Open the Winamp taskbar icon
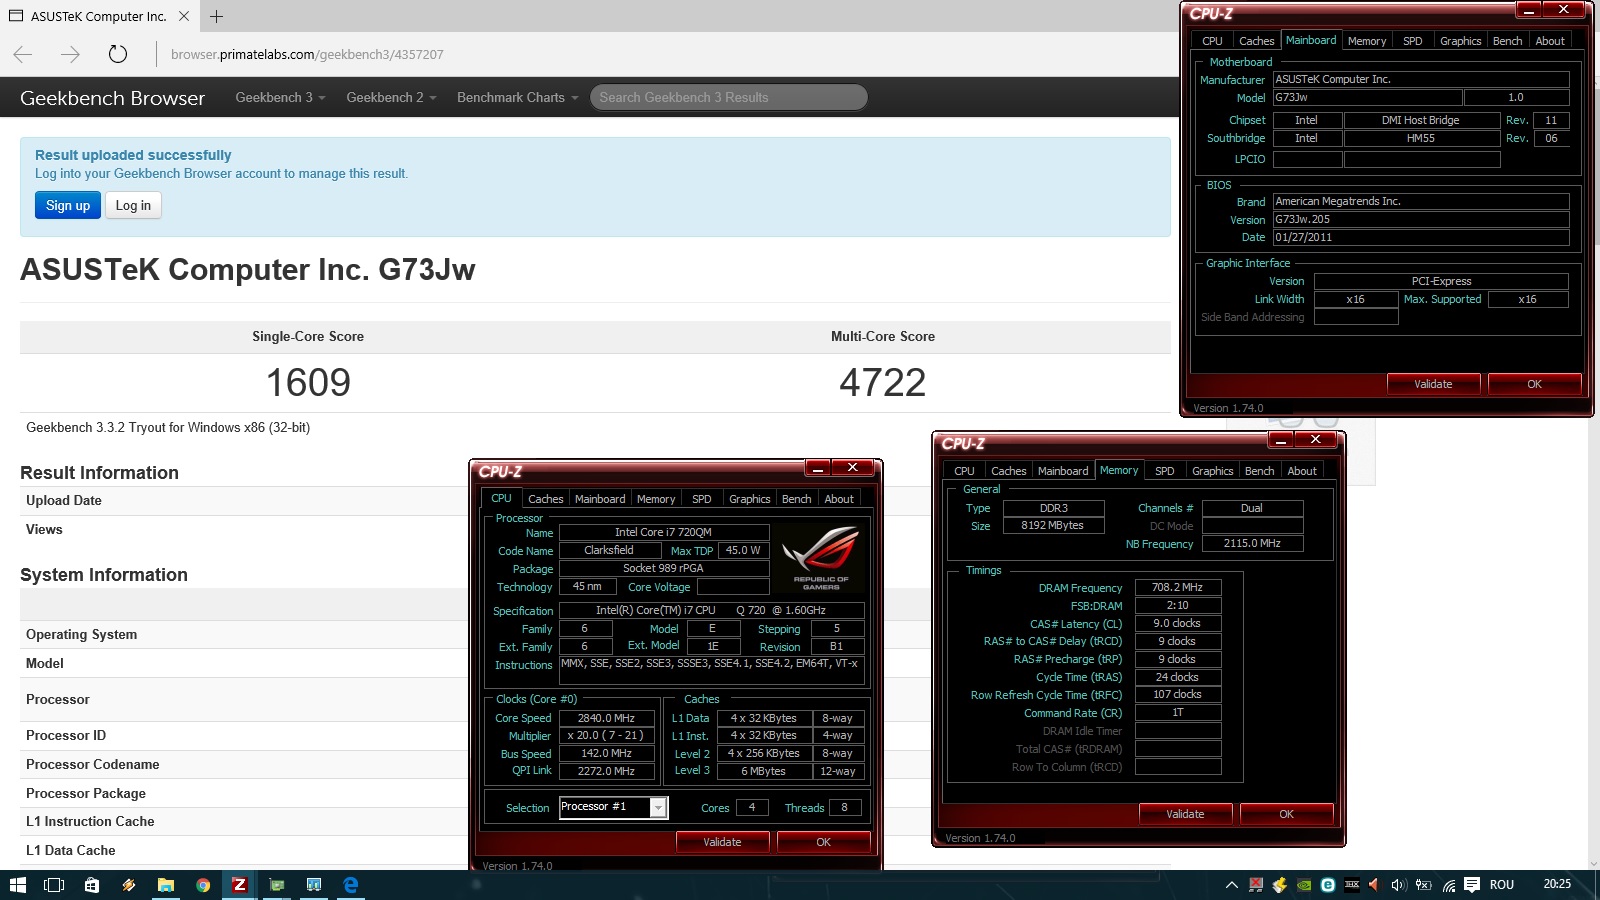Viewport: 1600px width, 900px height. point(128,885)
